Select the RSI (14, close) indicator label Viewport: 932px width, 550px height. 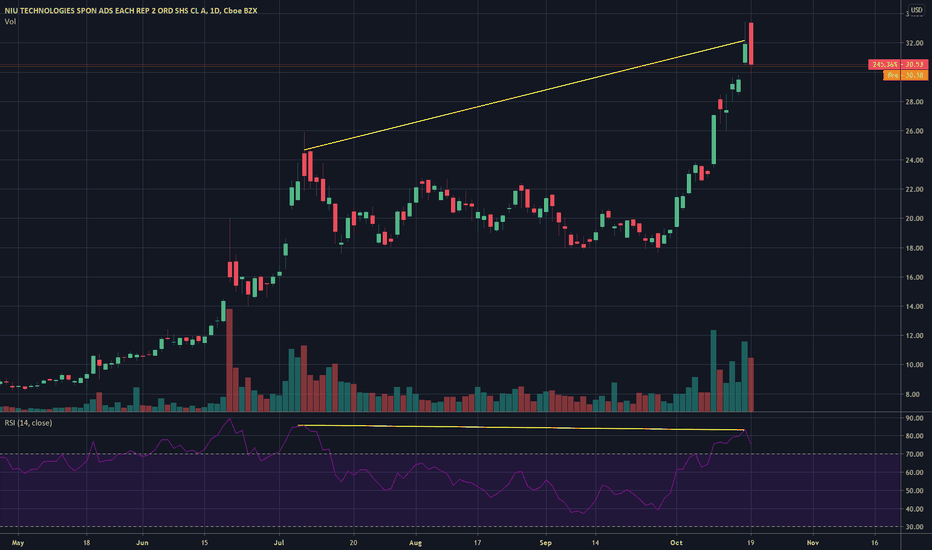point(28,423)
